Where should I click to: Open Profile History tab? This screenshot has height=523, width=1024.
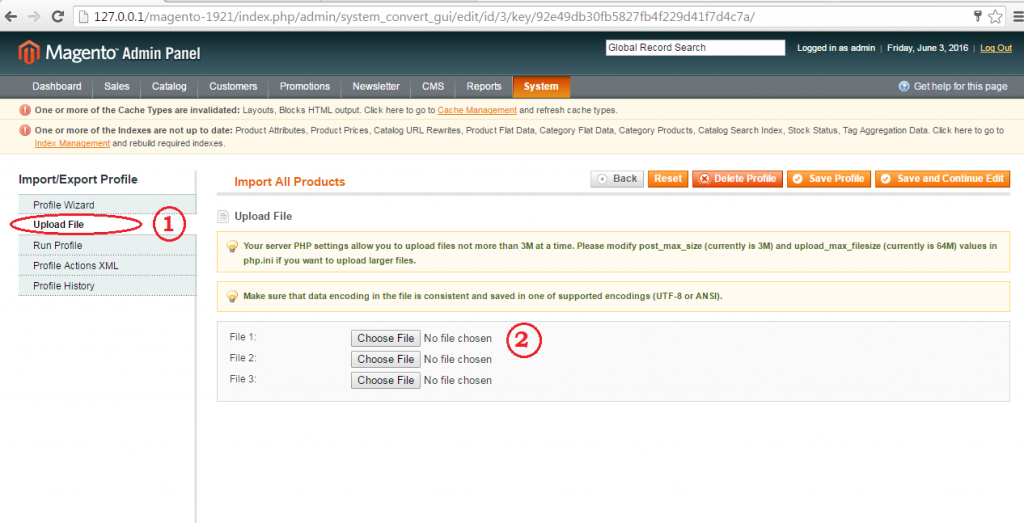click(x=107, y=285)
